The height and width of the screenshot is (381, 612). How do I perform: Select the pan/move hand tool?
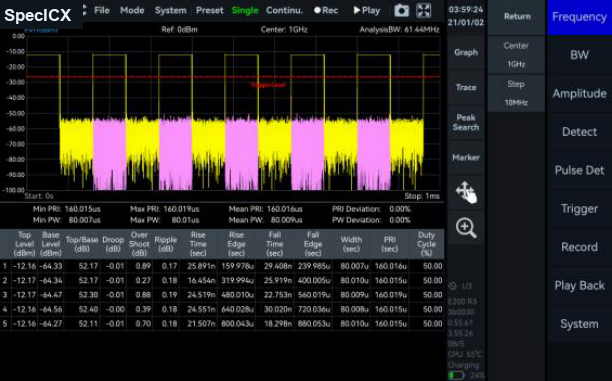pos(466,192)
